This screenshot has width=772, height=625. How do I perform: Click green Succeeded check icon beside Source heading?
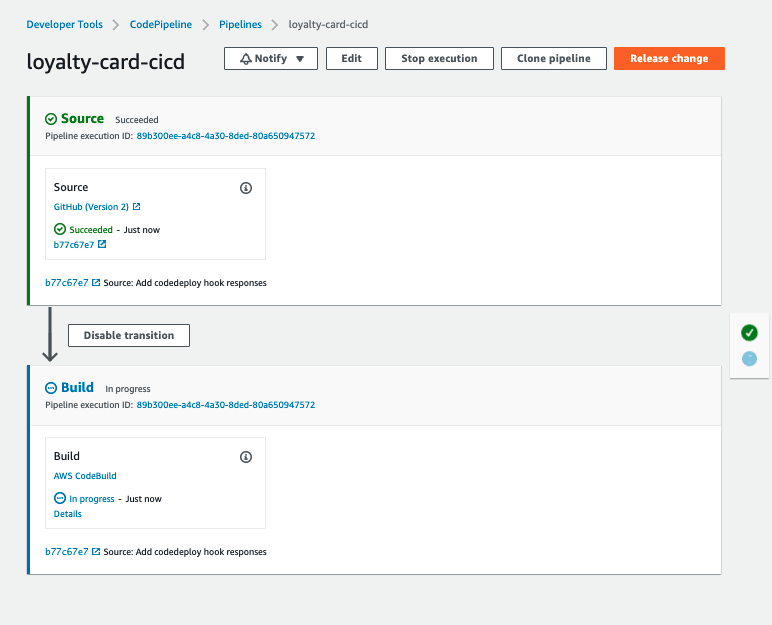(x=51, y=119)
